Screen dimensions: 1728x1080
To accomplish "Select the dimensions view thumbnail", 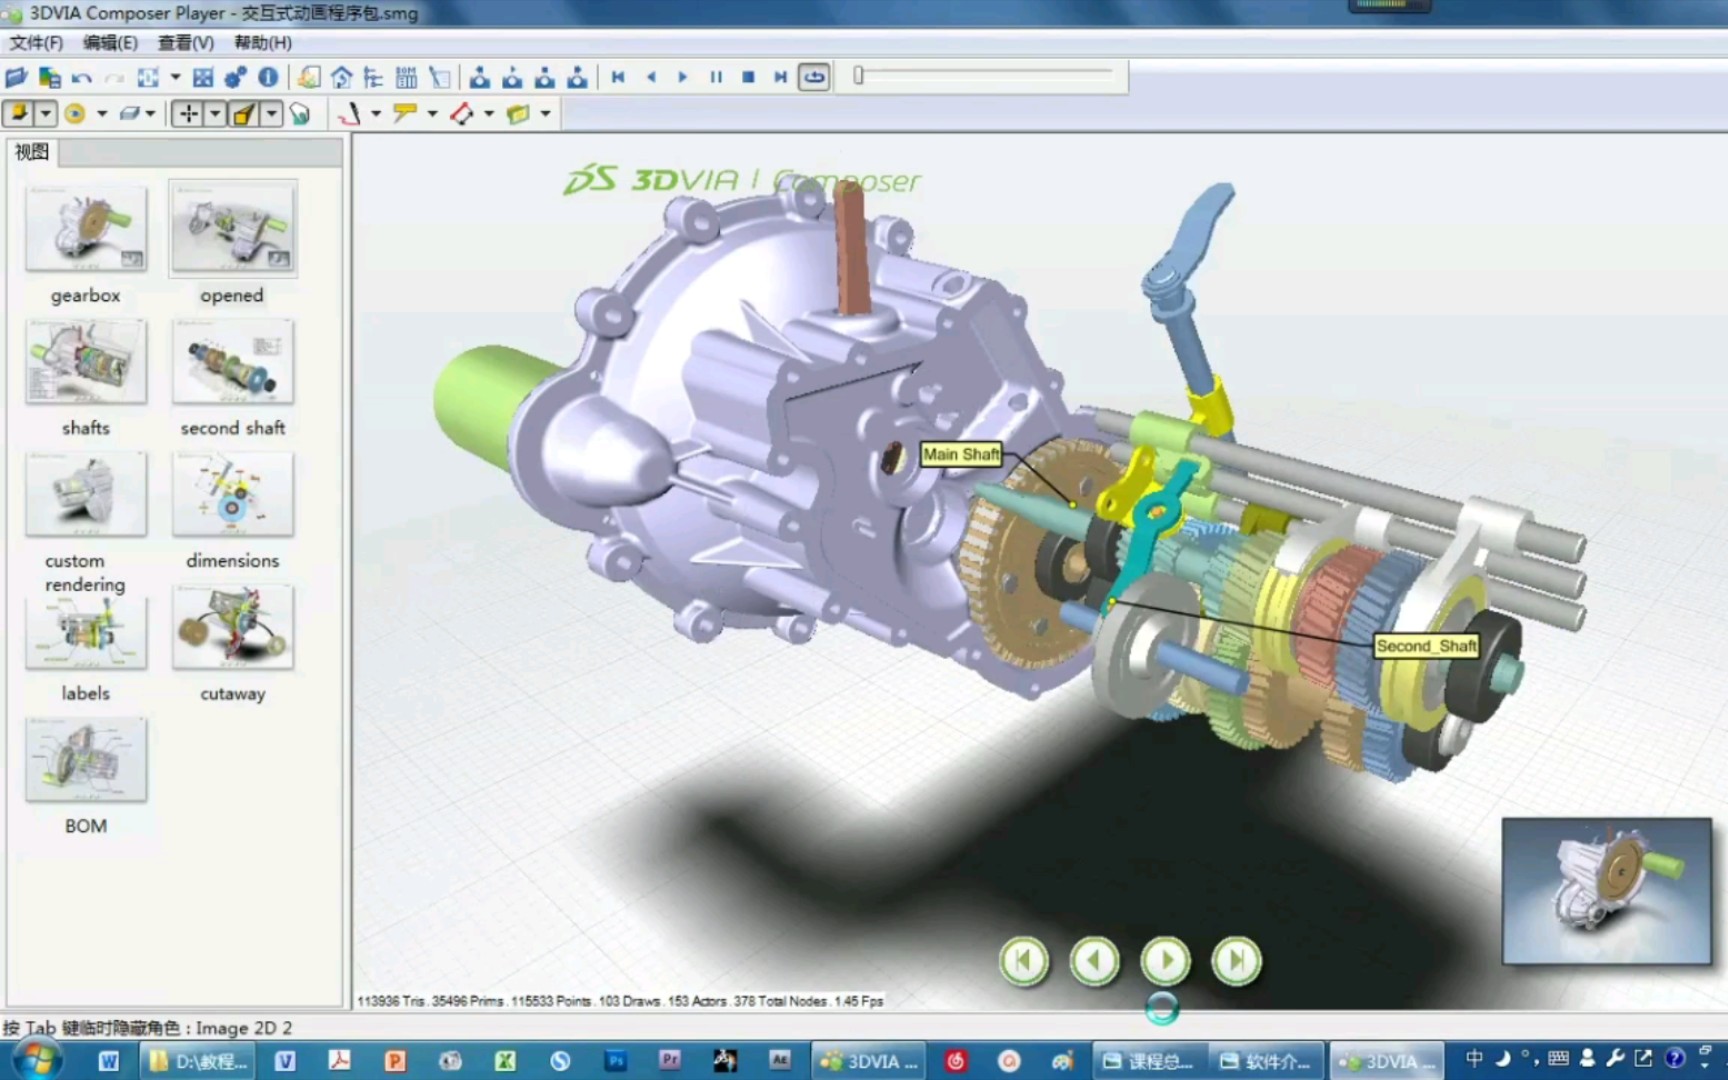I will click(x=233, y=494).
